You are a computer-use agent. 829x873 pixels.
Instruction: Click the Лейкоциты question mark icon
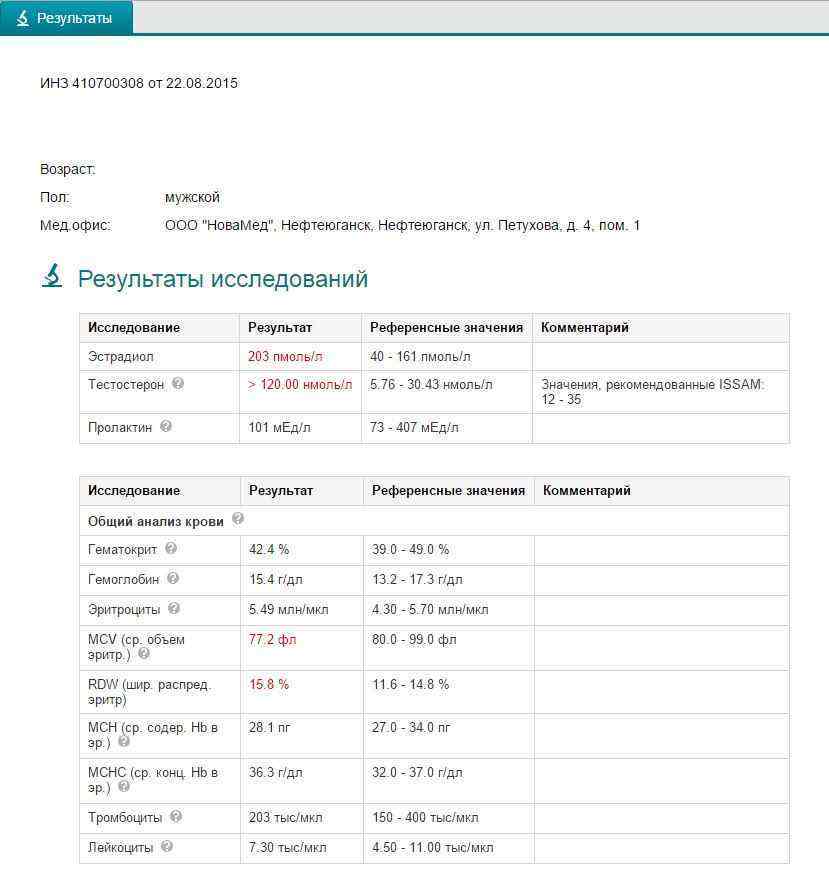pyautogui.click(x=167, y=846)
